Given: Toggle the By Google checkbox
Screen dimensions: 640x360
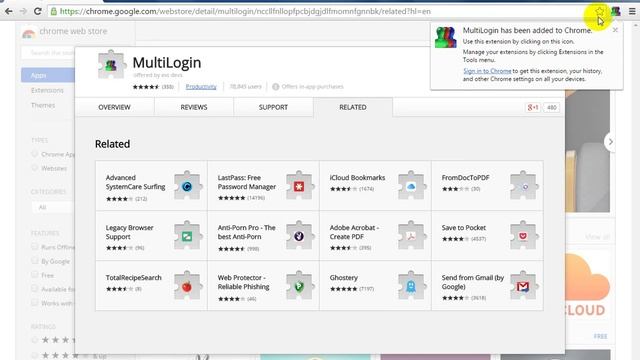Looking at the screenshot, I should tap(35, 260).
